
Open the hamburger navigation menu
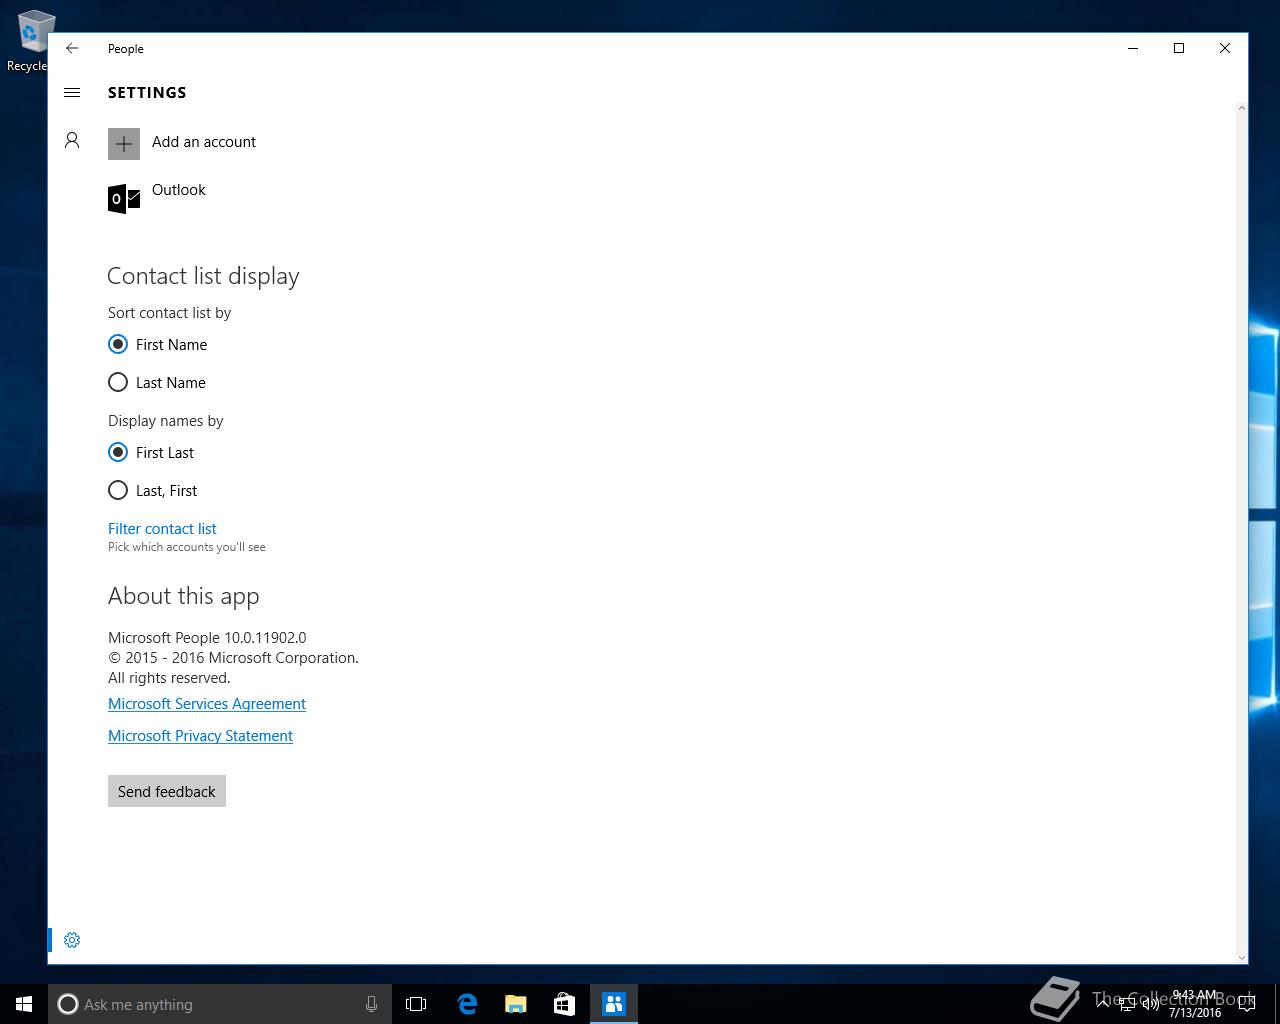click(x=72, y=92)
